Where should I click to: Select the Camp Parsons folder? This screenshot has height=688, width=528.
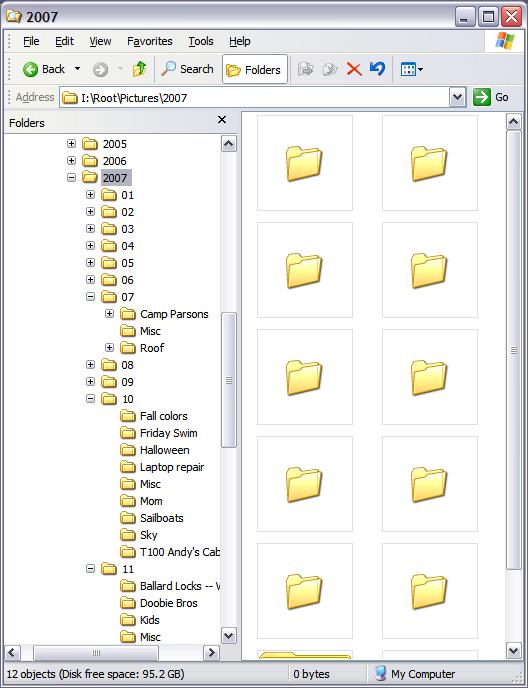(174, 314)
